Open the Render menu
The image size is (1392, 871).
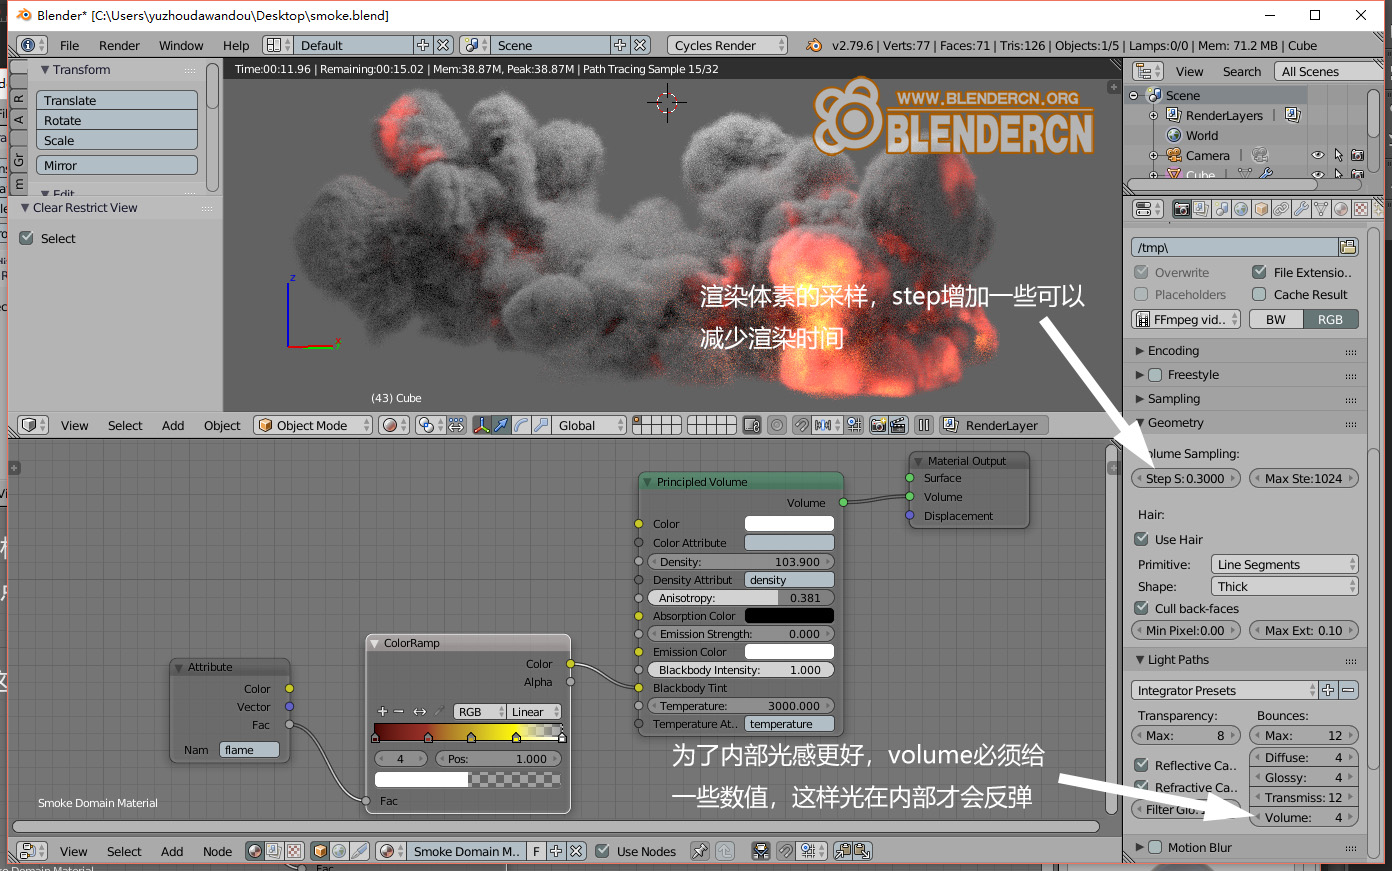119,45
